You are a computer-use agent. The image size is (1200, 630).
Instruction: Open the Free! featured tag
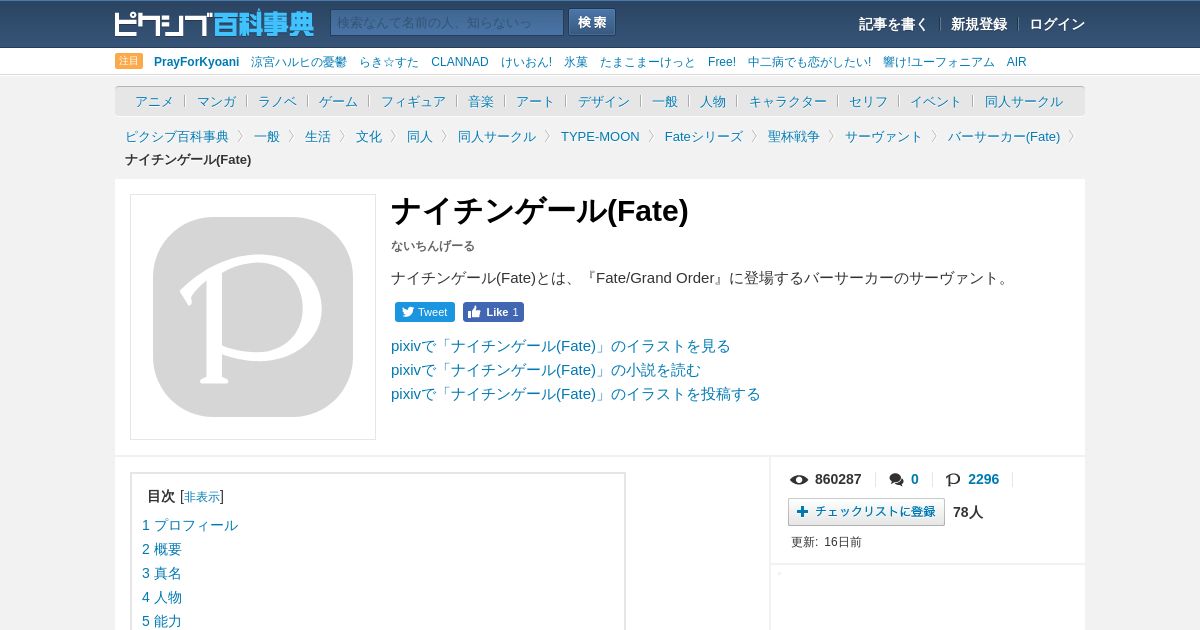(722, 62)
